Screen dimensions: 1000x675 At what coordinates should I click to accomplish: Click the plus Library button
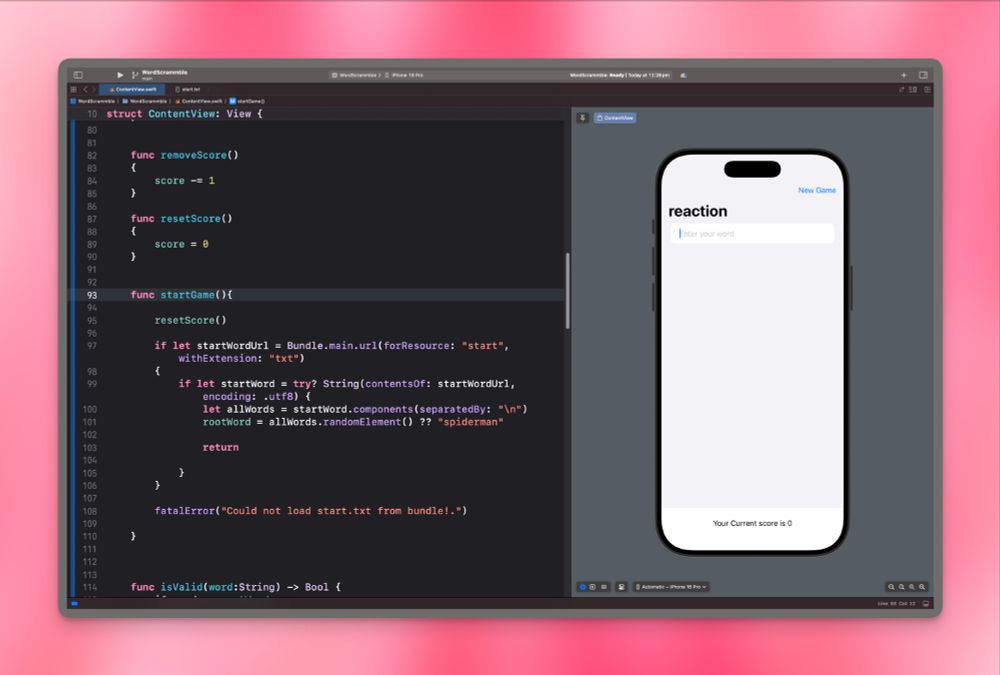coord(903,75)
